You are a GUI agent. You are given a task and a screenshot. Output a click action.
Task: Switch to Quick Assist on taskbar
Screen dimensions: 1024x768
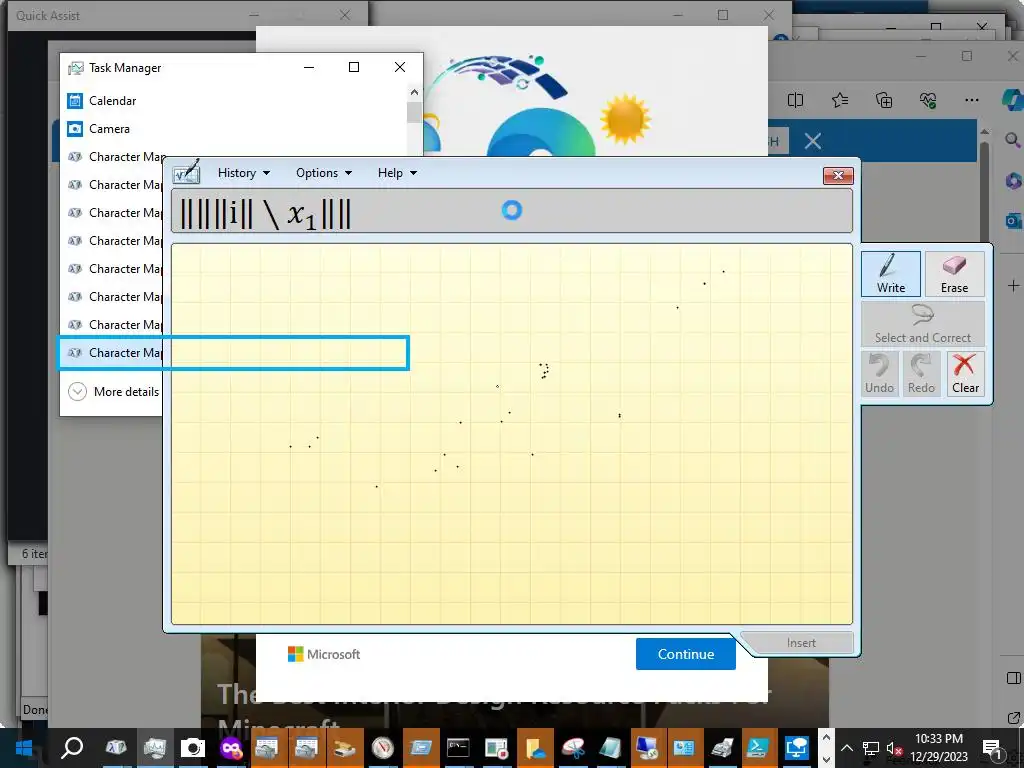[x=797, y=748]
